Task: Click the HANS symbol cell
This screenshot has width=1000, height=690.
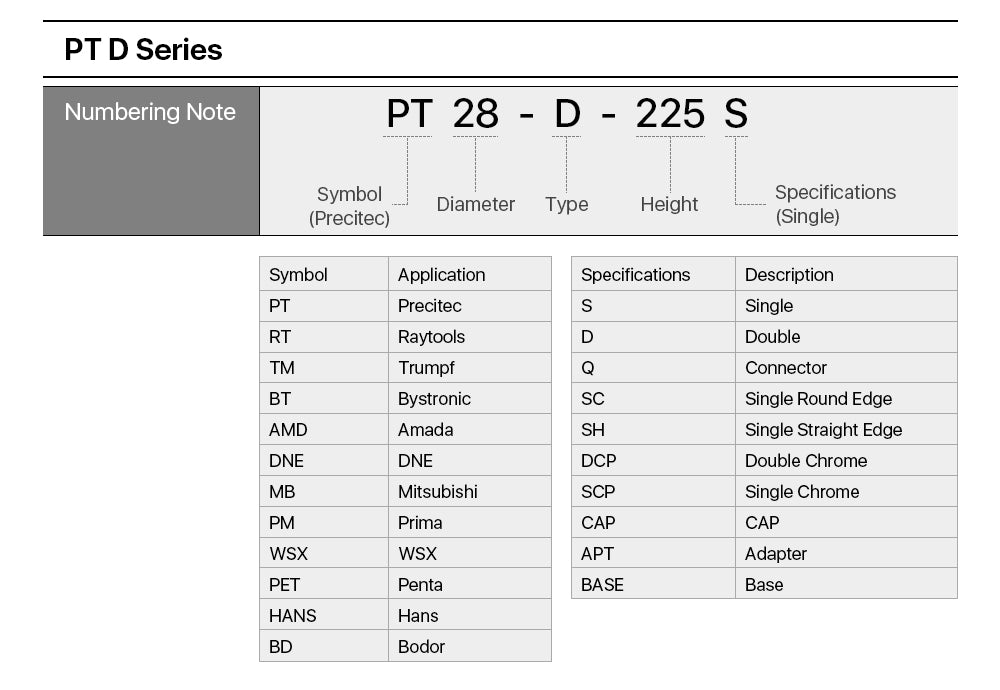Action: click(292, 616)
